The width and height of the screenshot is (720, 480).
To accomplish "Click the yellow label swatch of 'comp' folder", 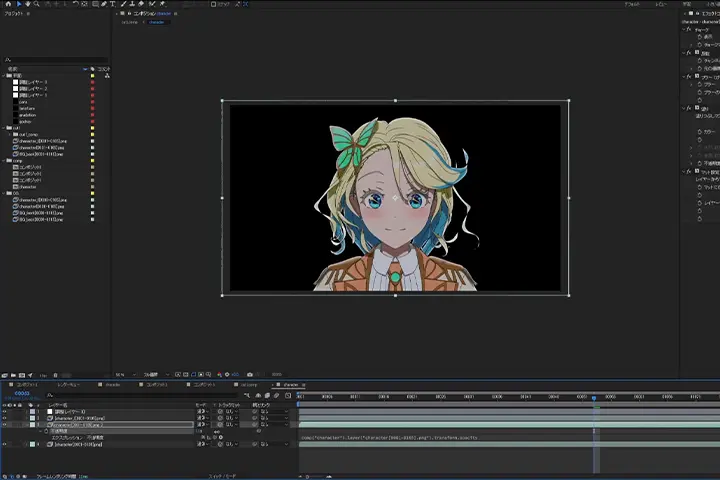I will pyautogui.click(x=92, y=161).
